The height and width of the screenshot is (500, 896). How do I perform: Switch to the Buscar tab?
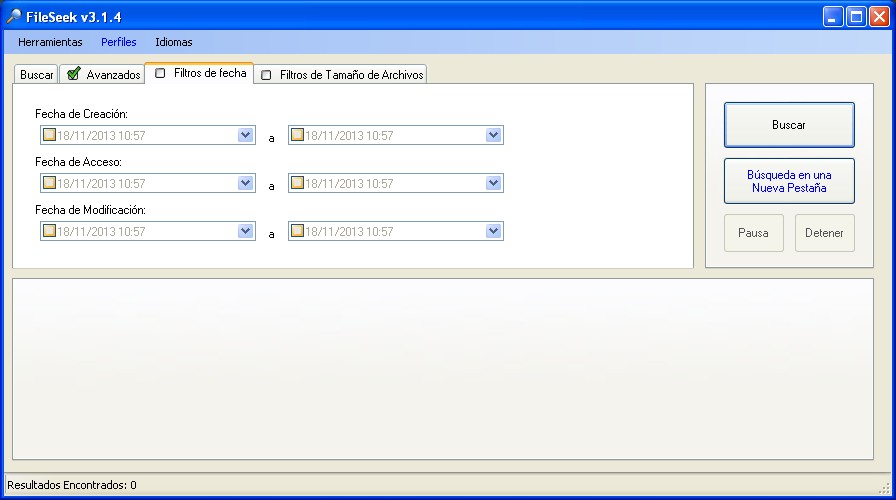click(36, 75)
